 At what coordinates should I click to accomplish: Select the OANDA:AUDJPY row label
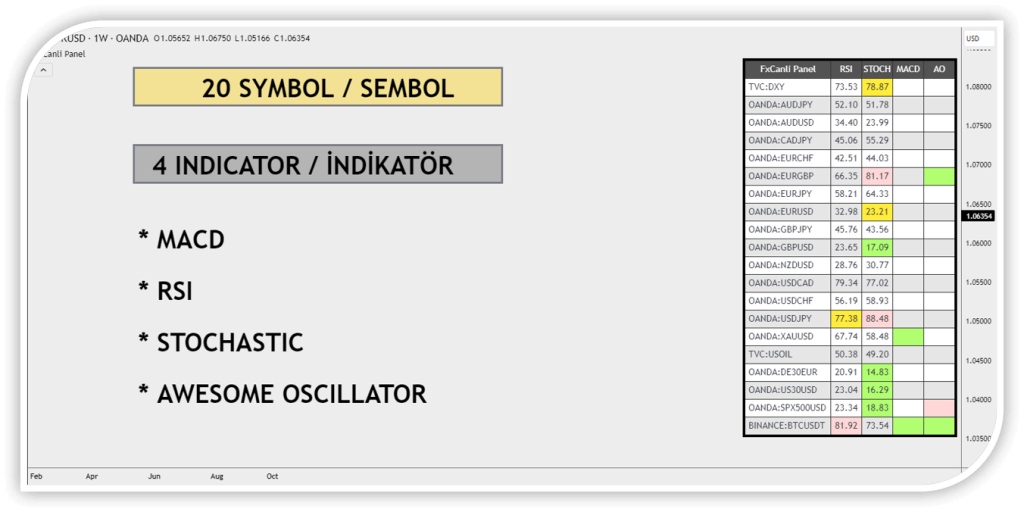pos(788,104)
